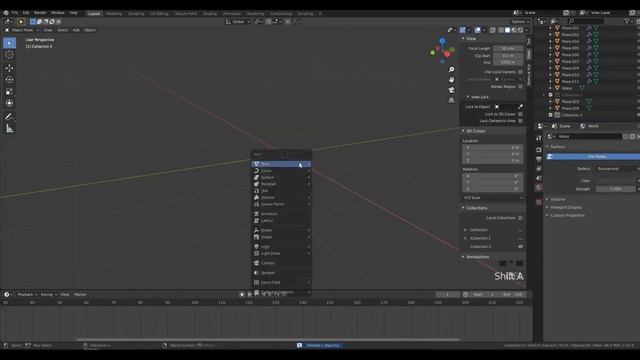Image resolution: width=640 pixels, height=360 pixels.
Task: Click the Blender logo menu icon
Action: tap(6, 13)
